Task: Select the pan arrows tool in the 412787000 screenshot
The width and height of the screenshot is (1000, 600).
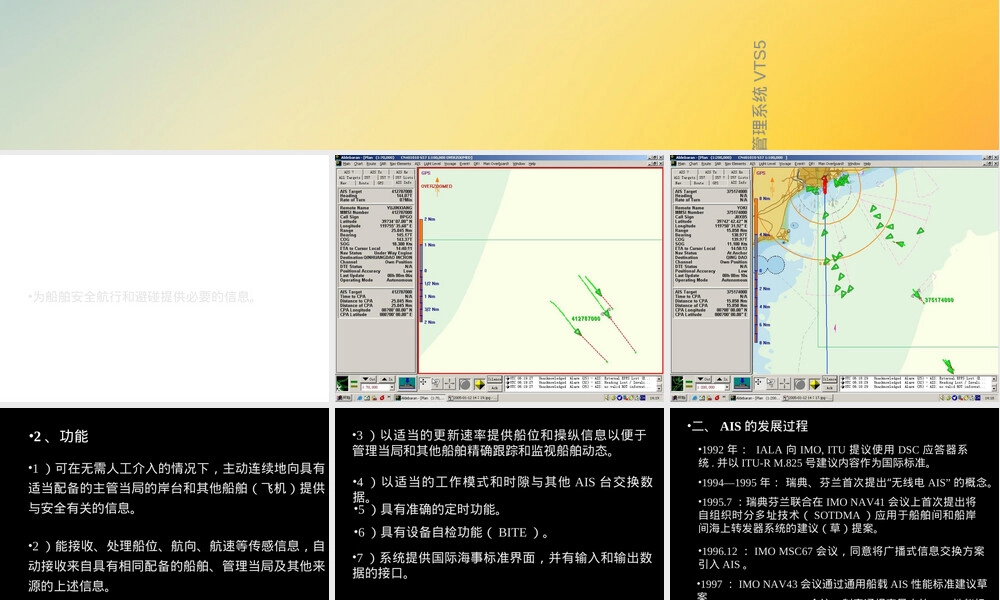Action: pos(423,383)
